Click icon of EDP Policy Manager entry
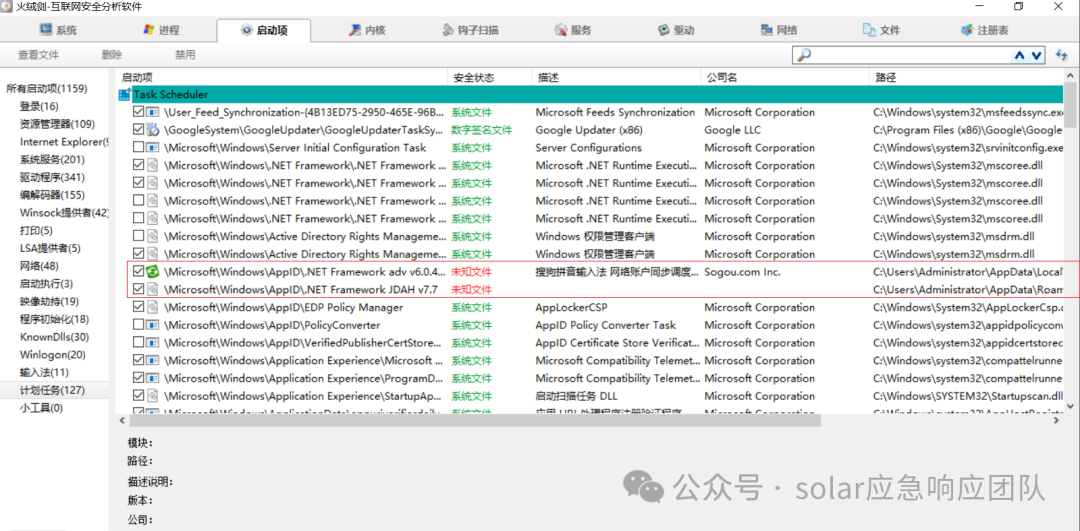The width and height of the screenshot is (1080, 531). [153, 307]
